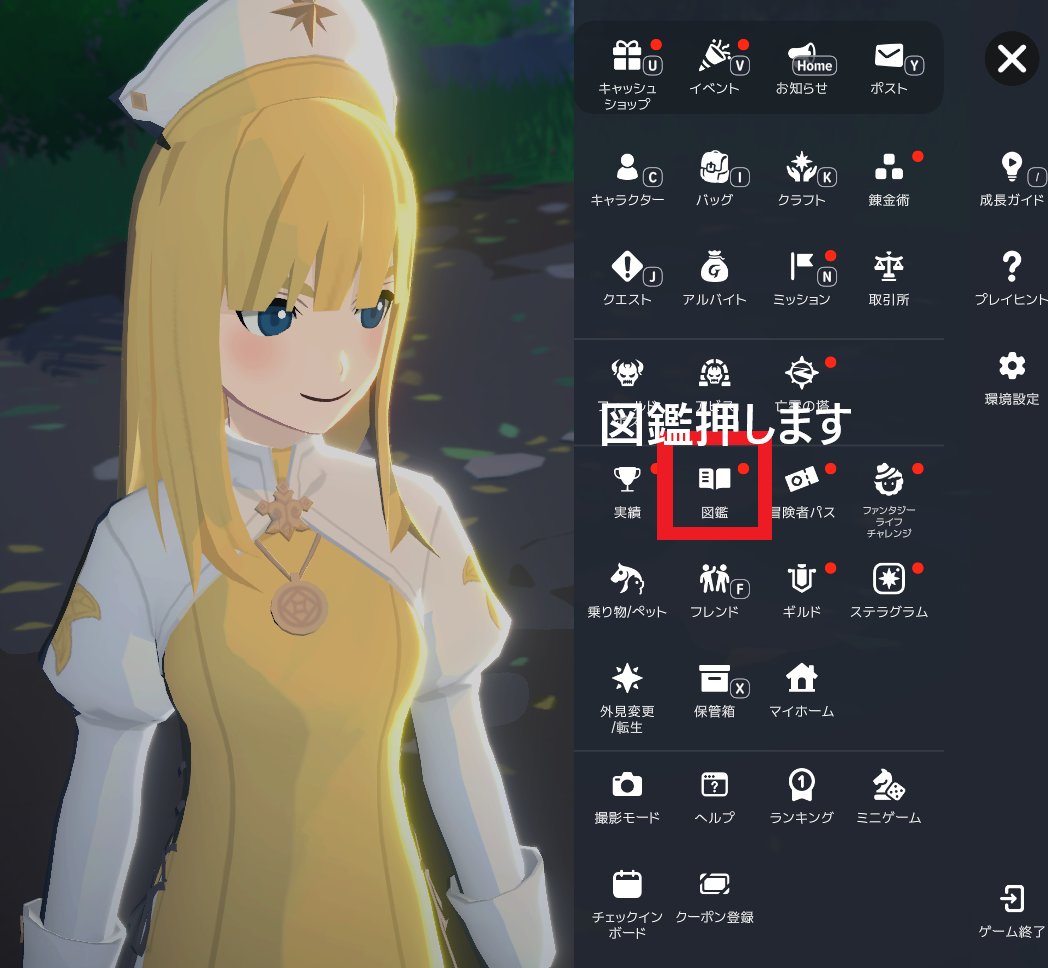Viewport: 1048px width, 968px height.
Task: Open the バッグ backpack icon
Action: point(714,167)
